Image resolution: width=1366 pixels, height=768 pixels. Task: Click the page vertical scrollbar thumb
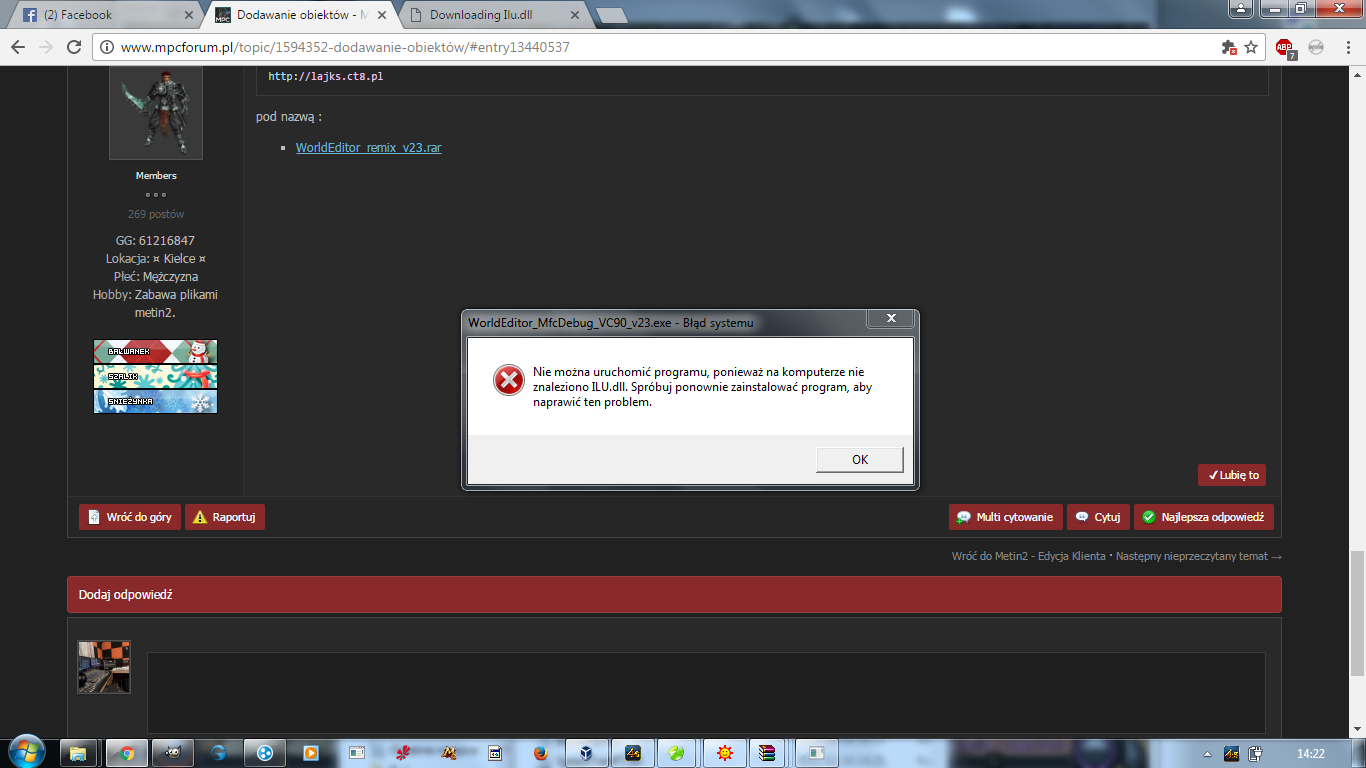(x=1356, y=612)
